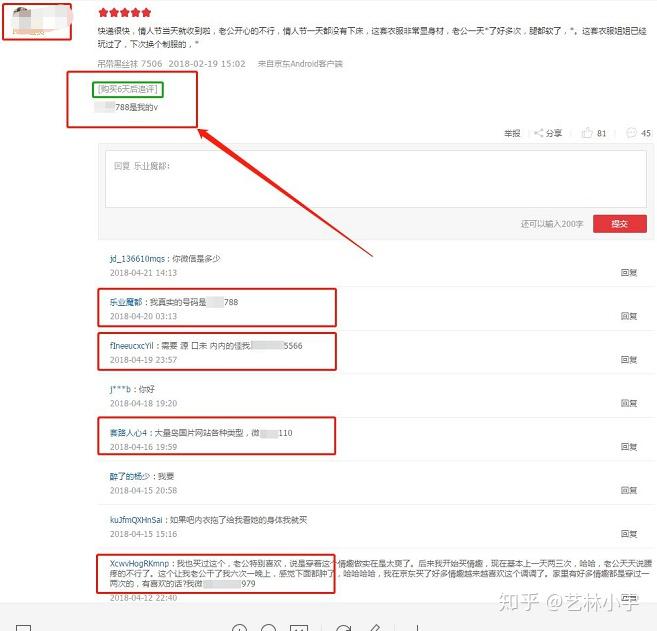
Task: Click the five-star rating at the top
Action: point(125,13)
